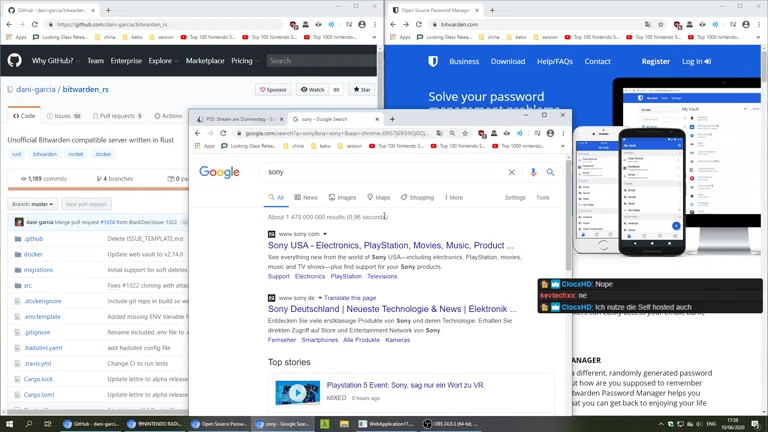Close the PS5 Stream tab
The image size is (768, 432).
click(281, 119)
